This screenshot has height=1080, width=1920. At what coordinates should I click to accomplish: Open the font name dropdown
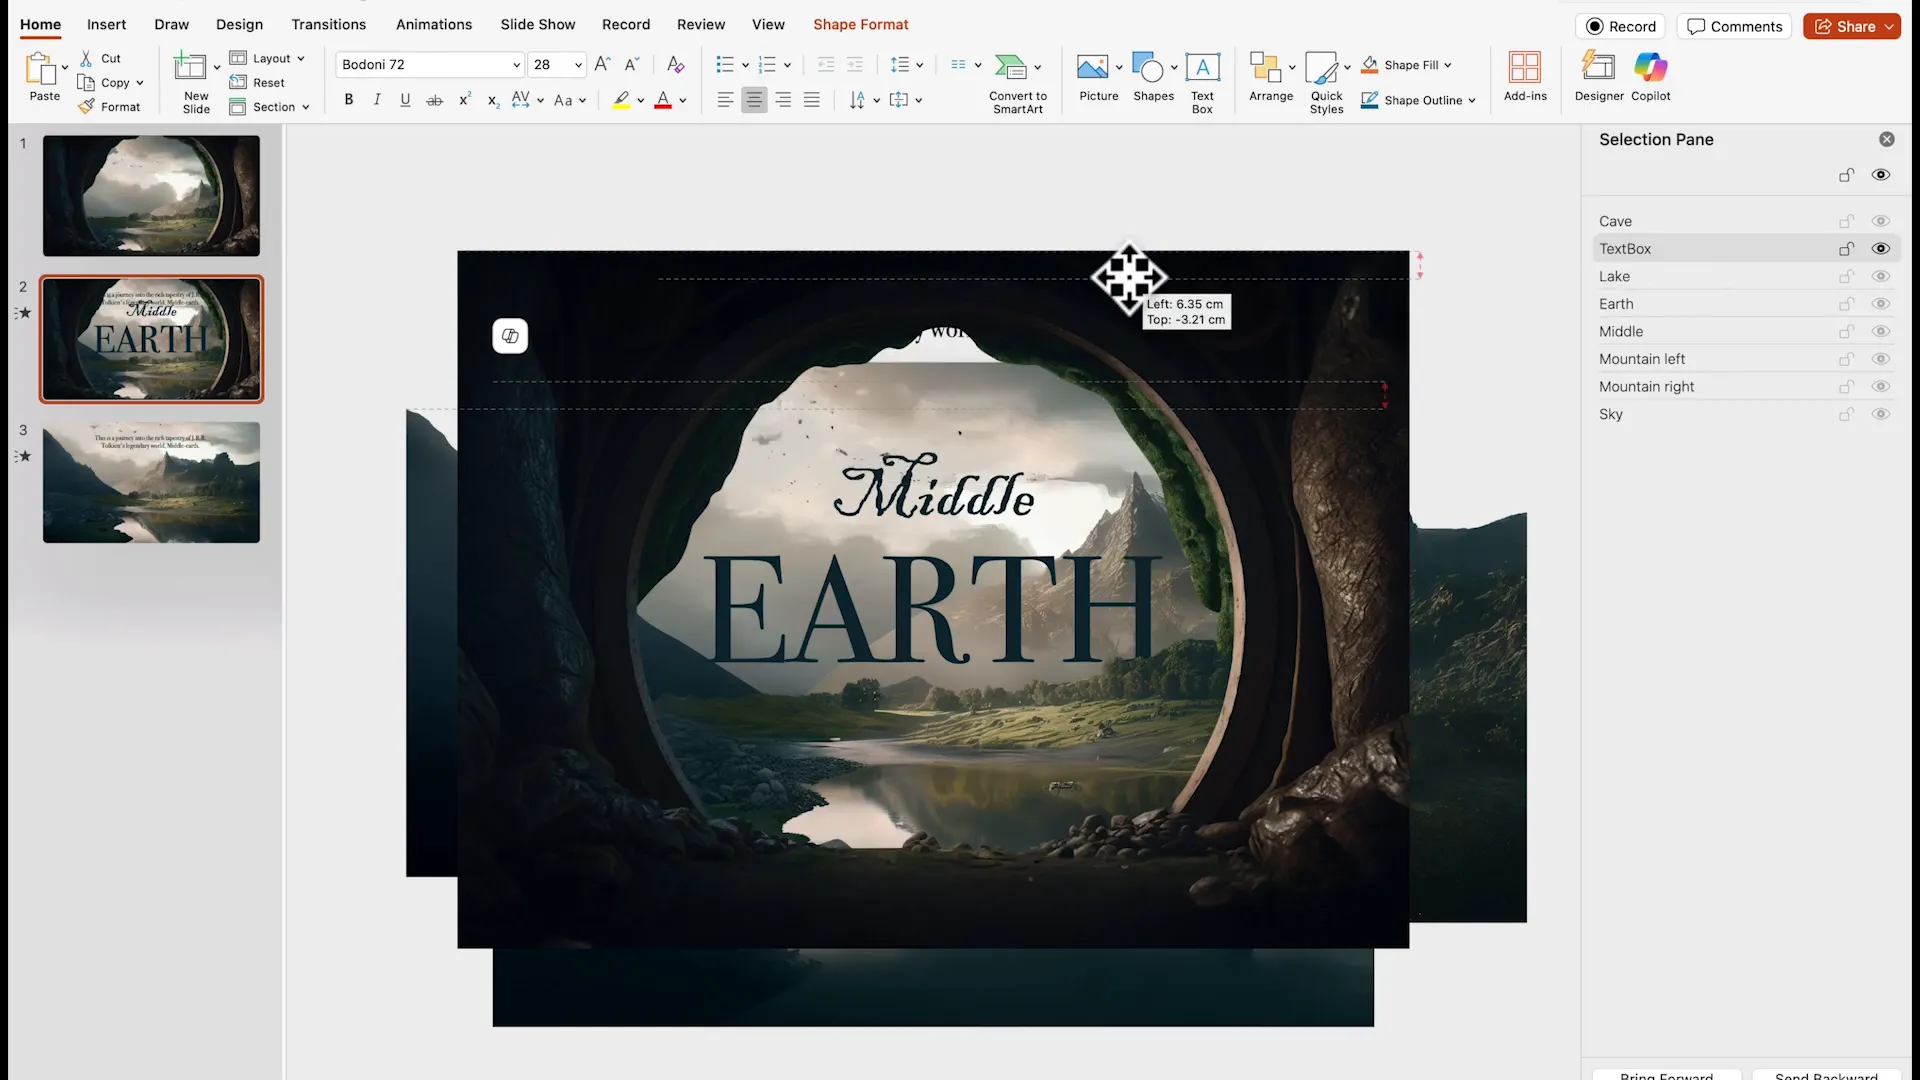(516, 64)
